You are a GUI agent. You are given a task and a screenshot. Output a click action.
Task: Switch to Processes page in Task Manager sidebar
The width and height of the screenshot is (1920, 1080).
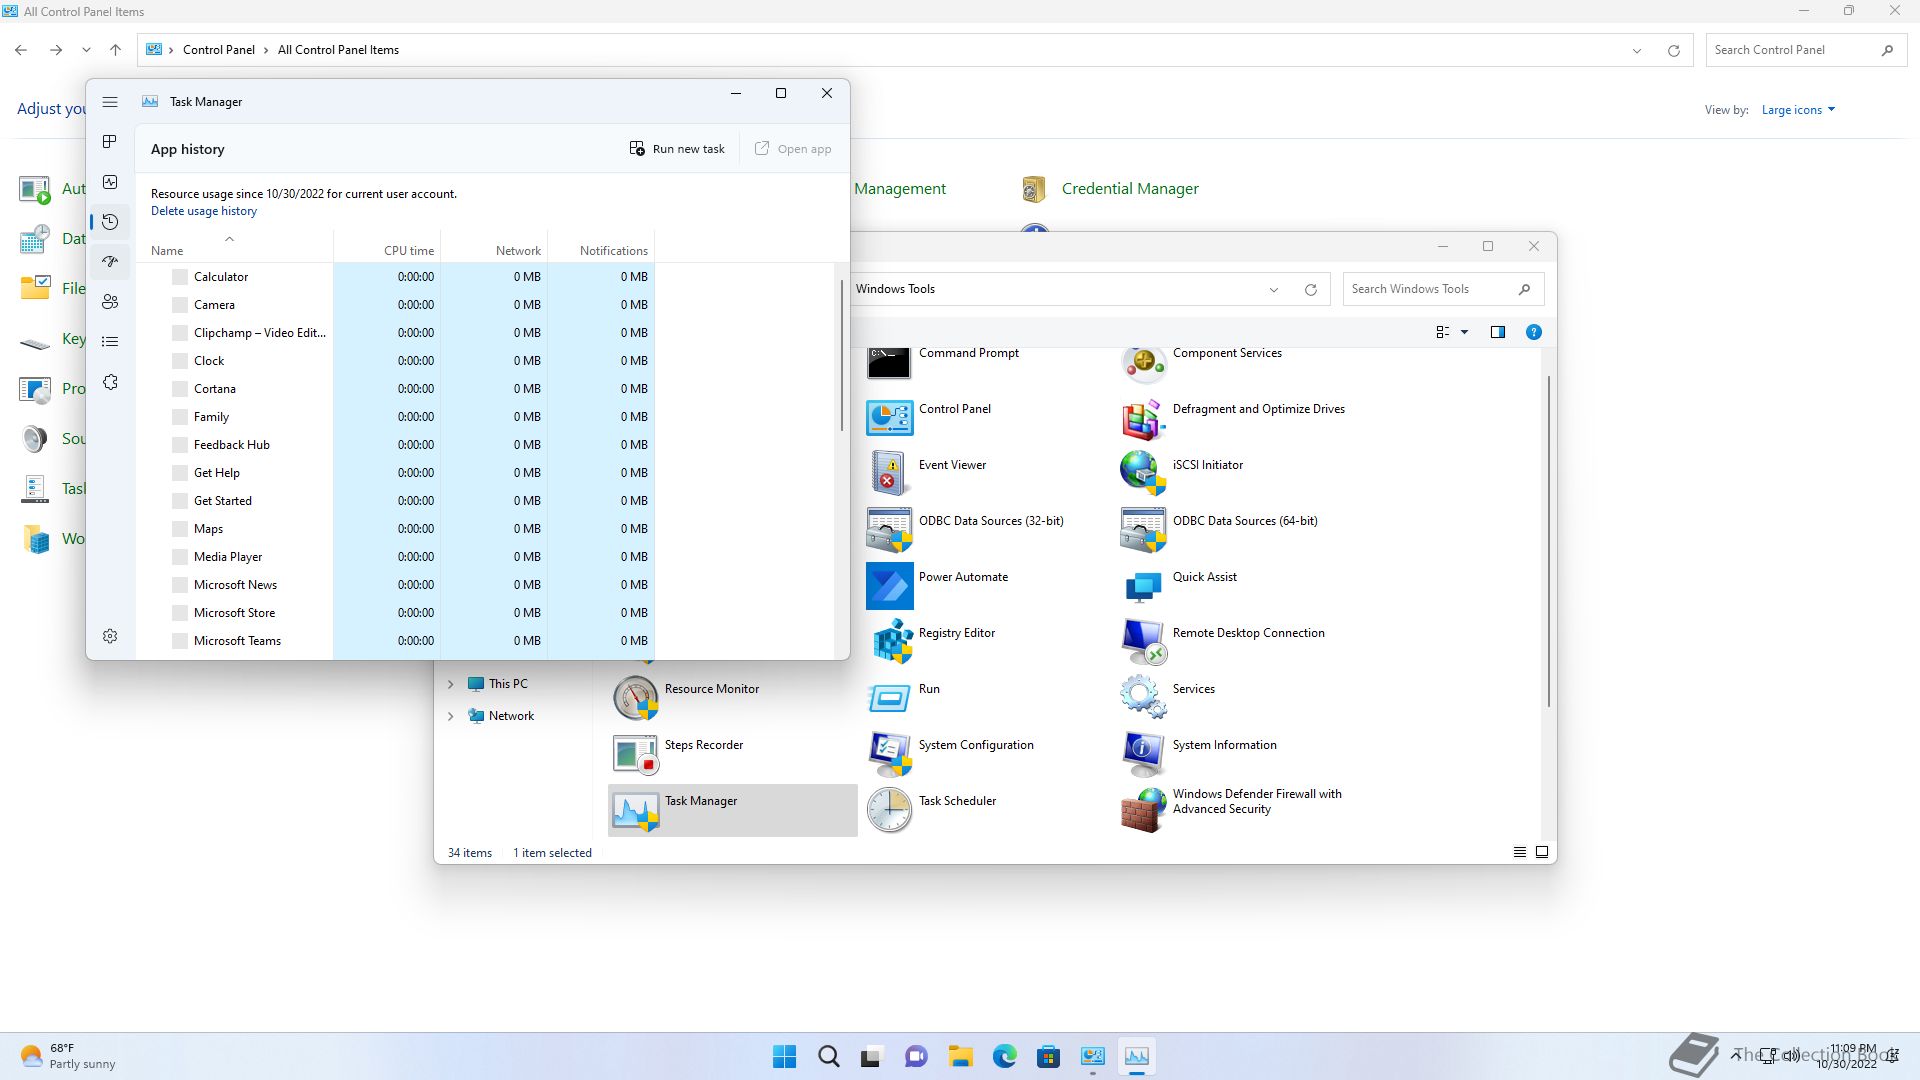[x=110, y=142]
